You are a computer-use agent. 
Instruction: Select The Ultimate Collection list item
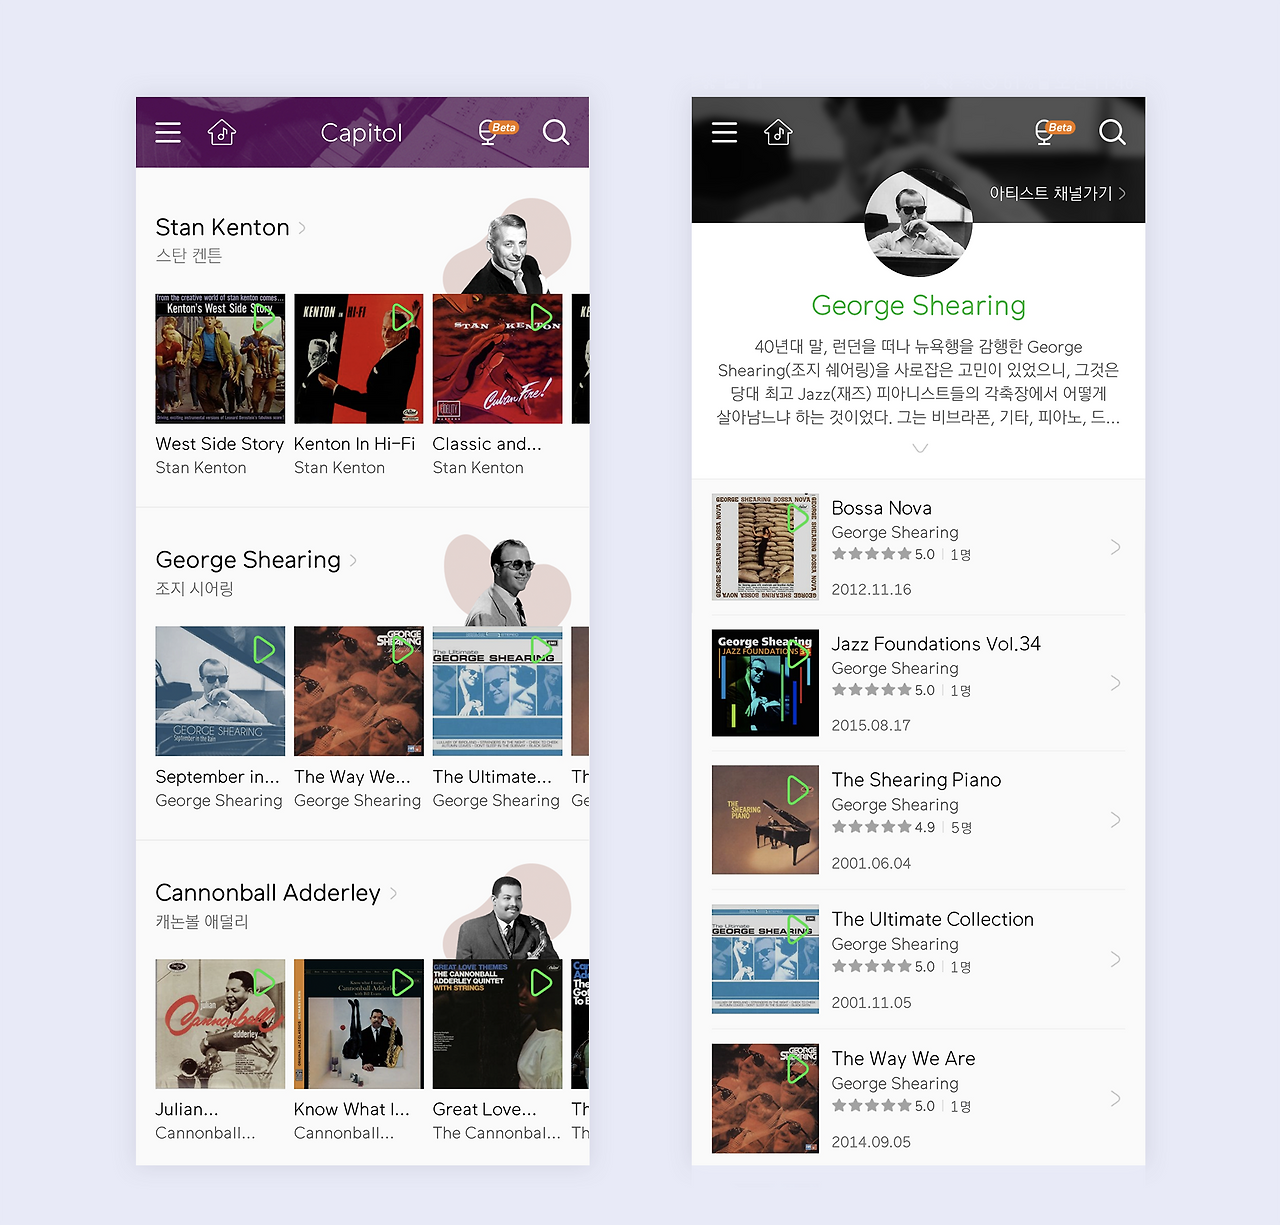[x=918, y=959]
